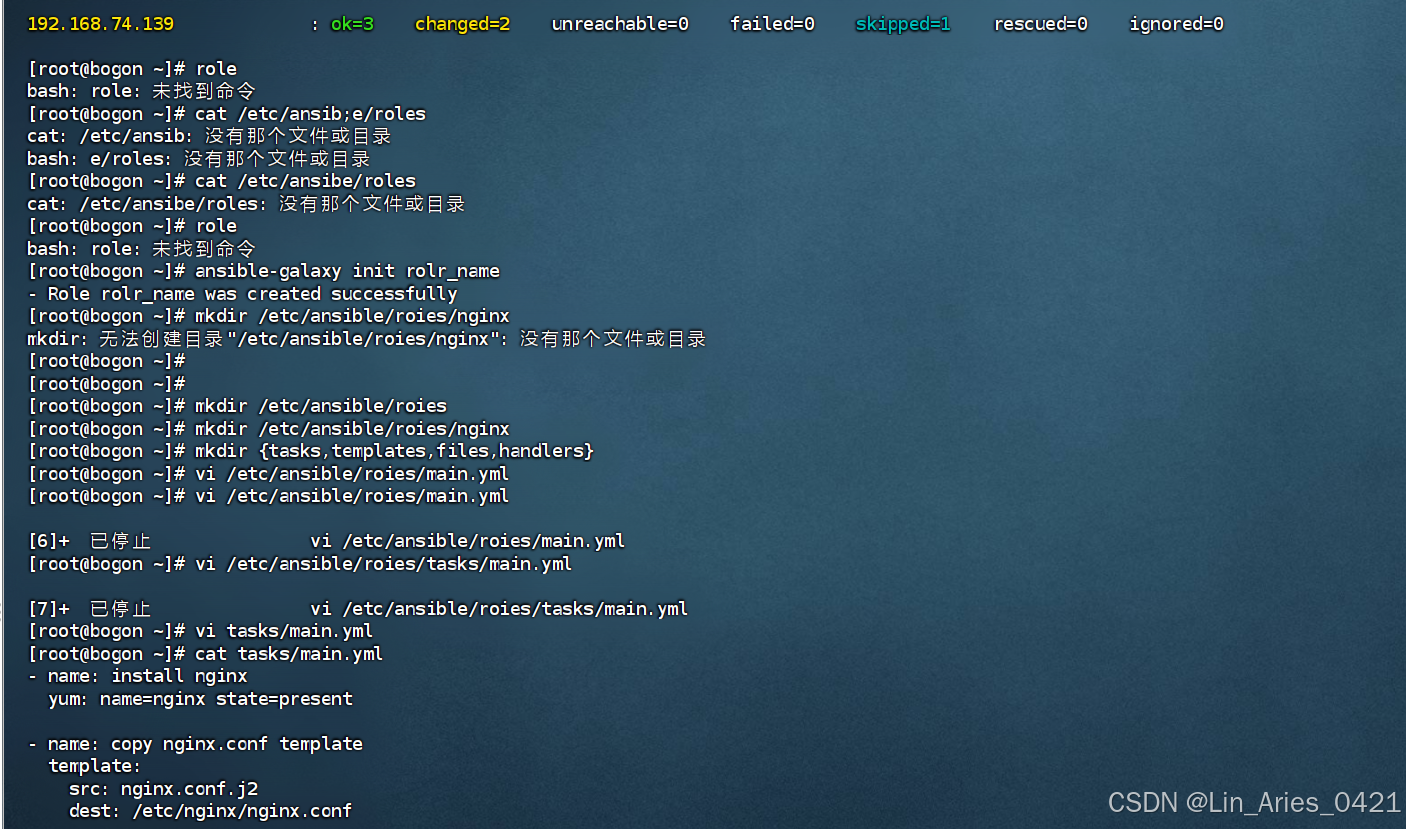Click the src: nginx.conf.j2 line
1406x829 pixels.
pyautogui.click(x=164, y=789)
